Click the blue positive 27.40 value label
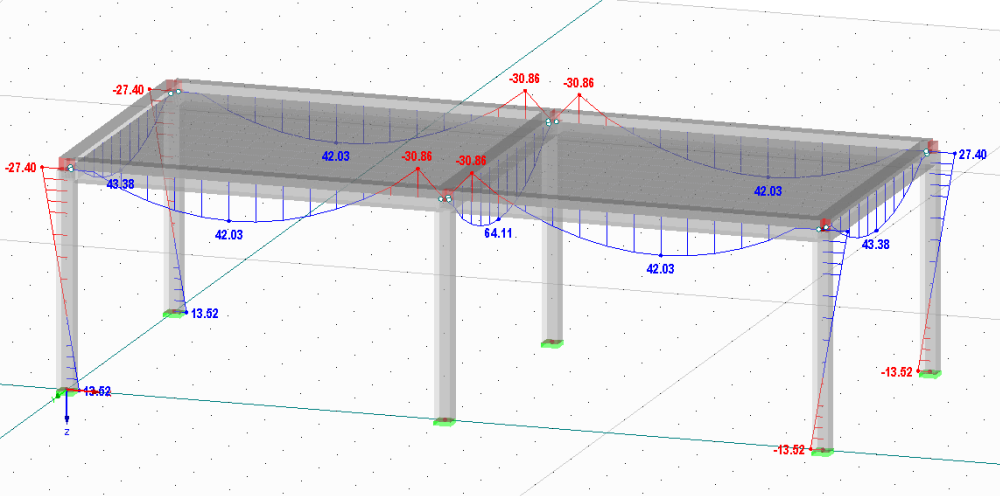Image resolution: width=1000 pixels, height=496 pixels. [x=973, y=154]
